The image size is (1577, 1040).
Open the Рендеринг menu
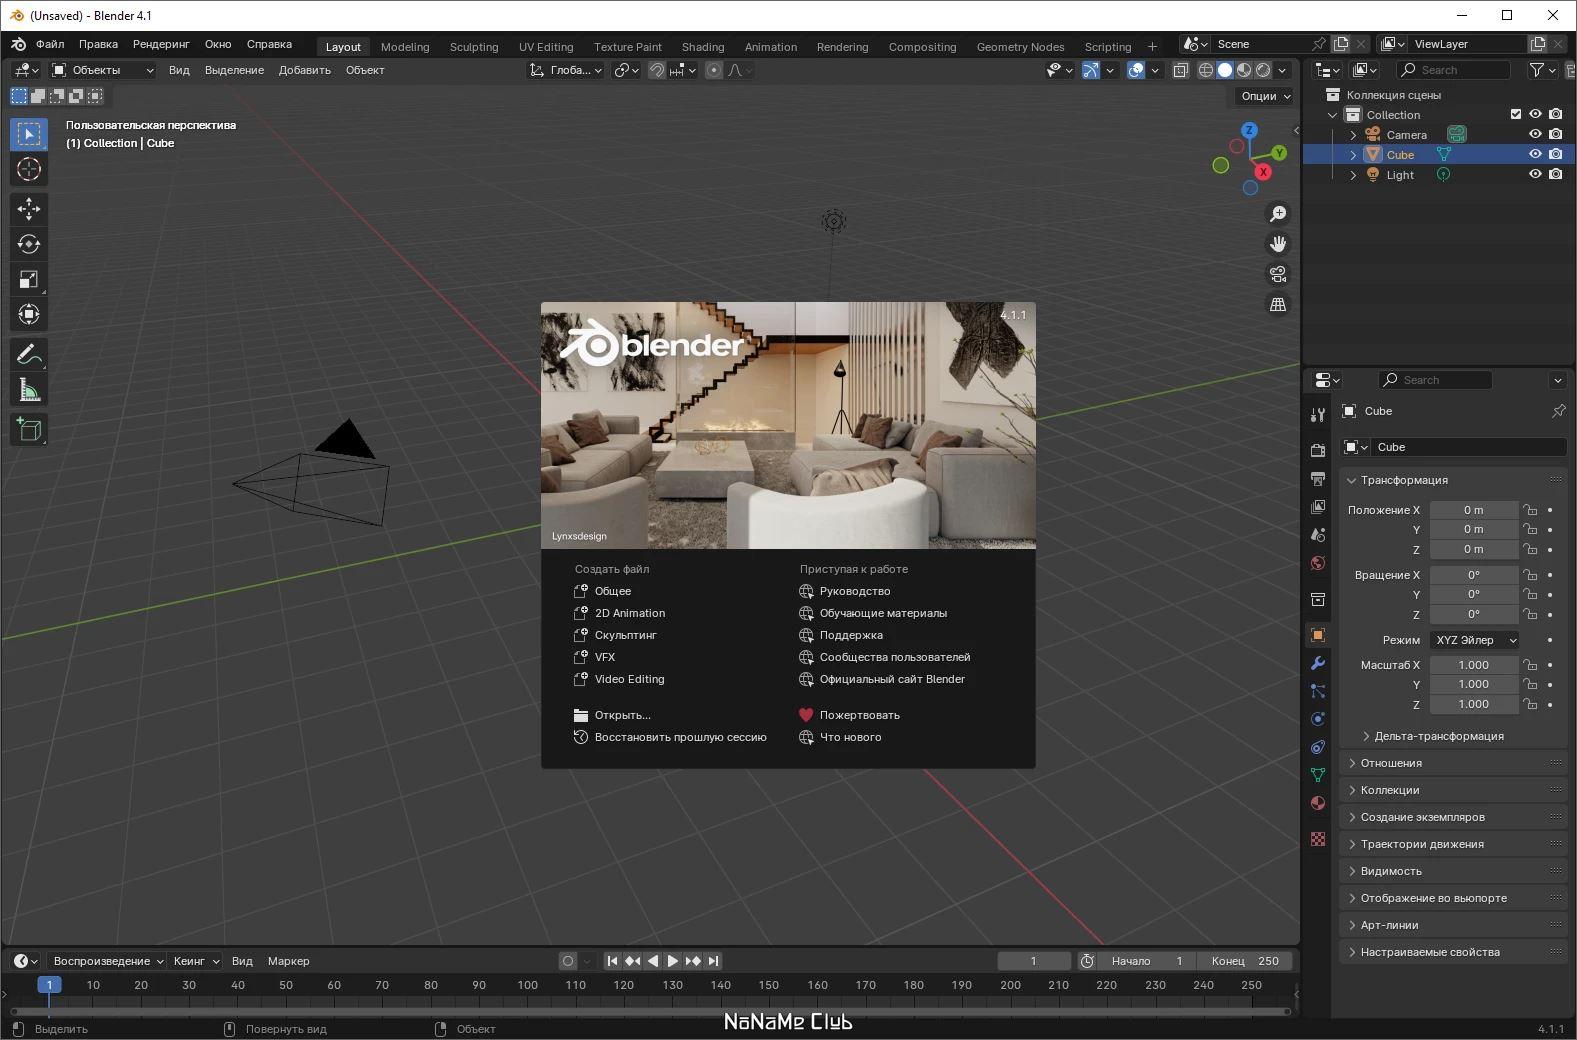[161, 44]
